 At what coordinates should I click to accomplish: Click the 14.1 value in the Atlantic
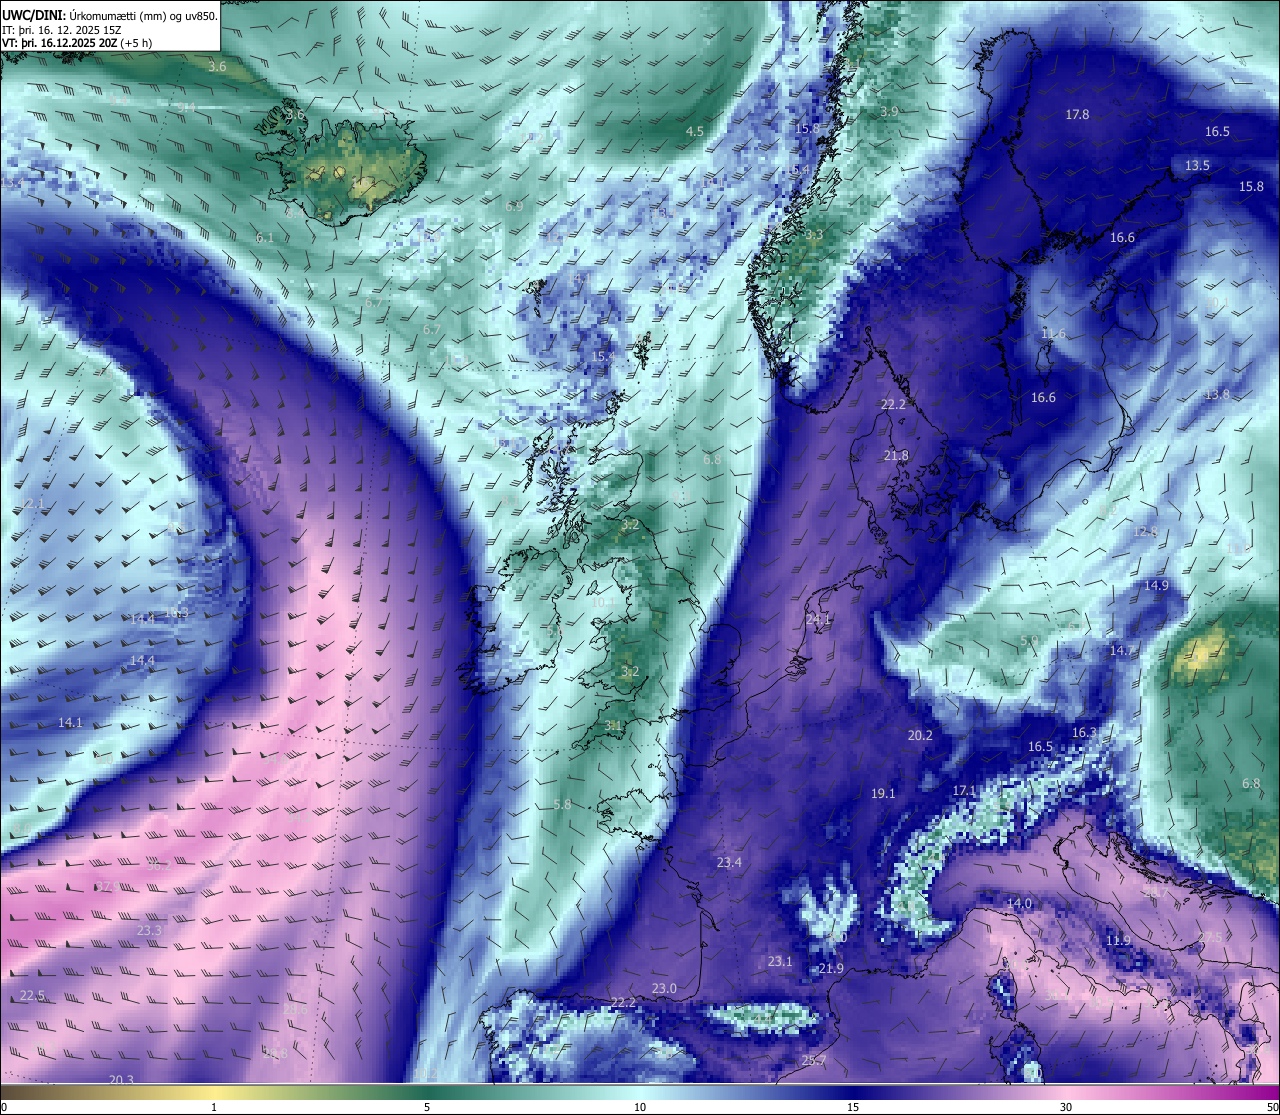[70, 723]
